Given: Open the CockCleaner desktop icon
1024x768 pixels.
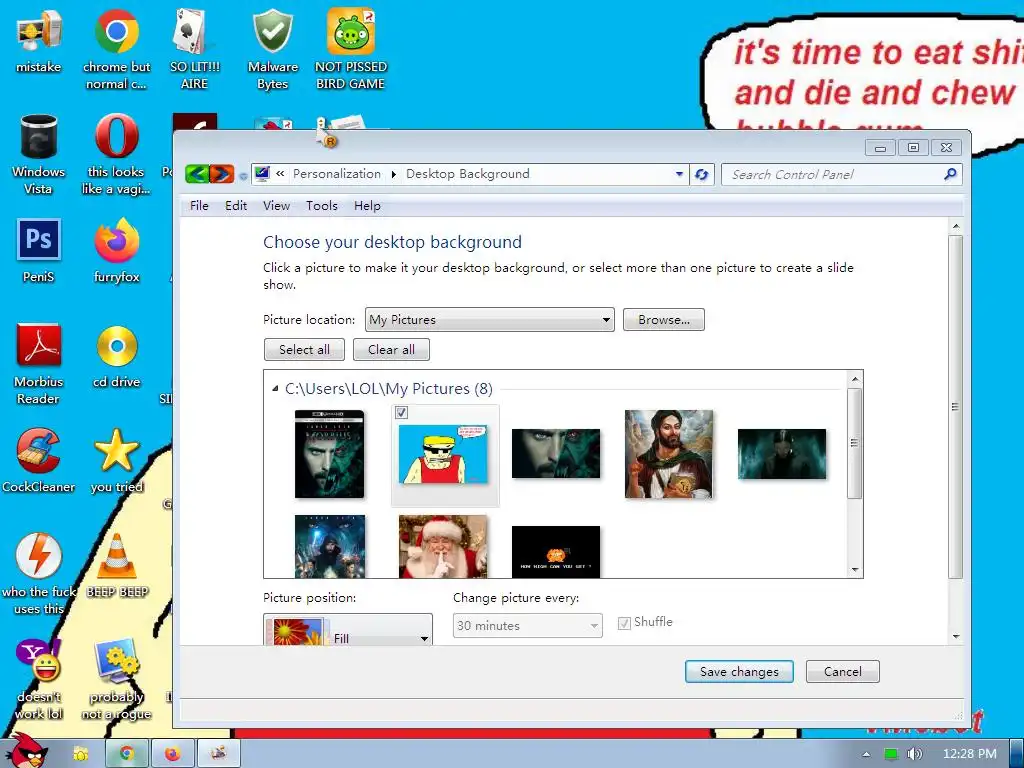Looking at the screenshot, I should click(39, 461).
